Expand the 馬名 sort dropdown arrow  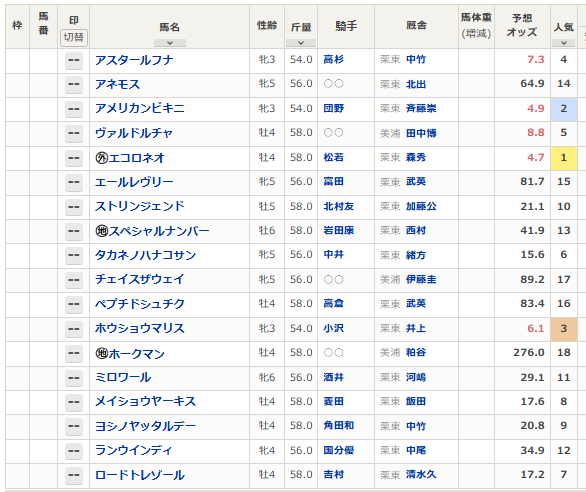[170, 43]
